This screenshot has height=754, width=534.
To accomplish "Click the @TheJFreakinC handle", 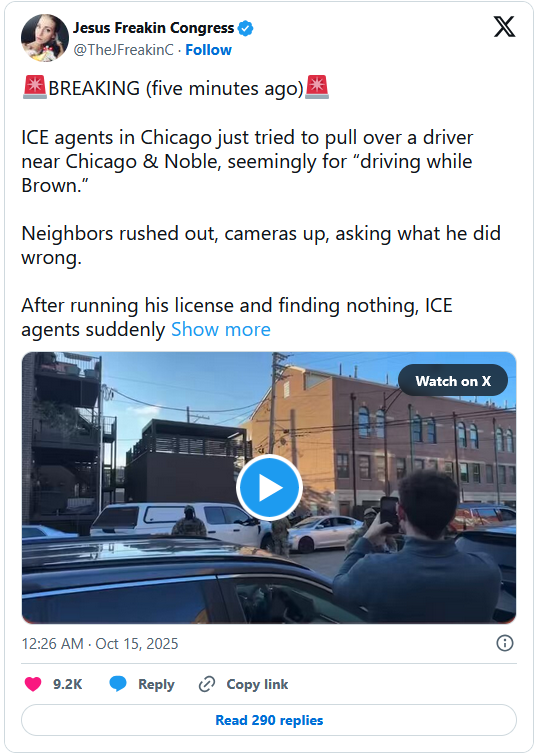I will [x=123, y=50].
